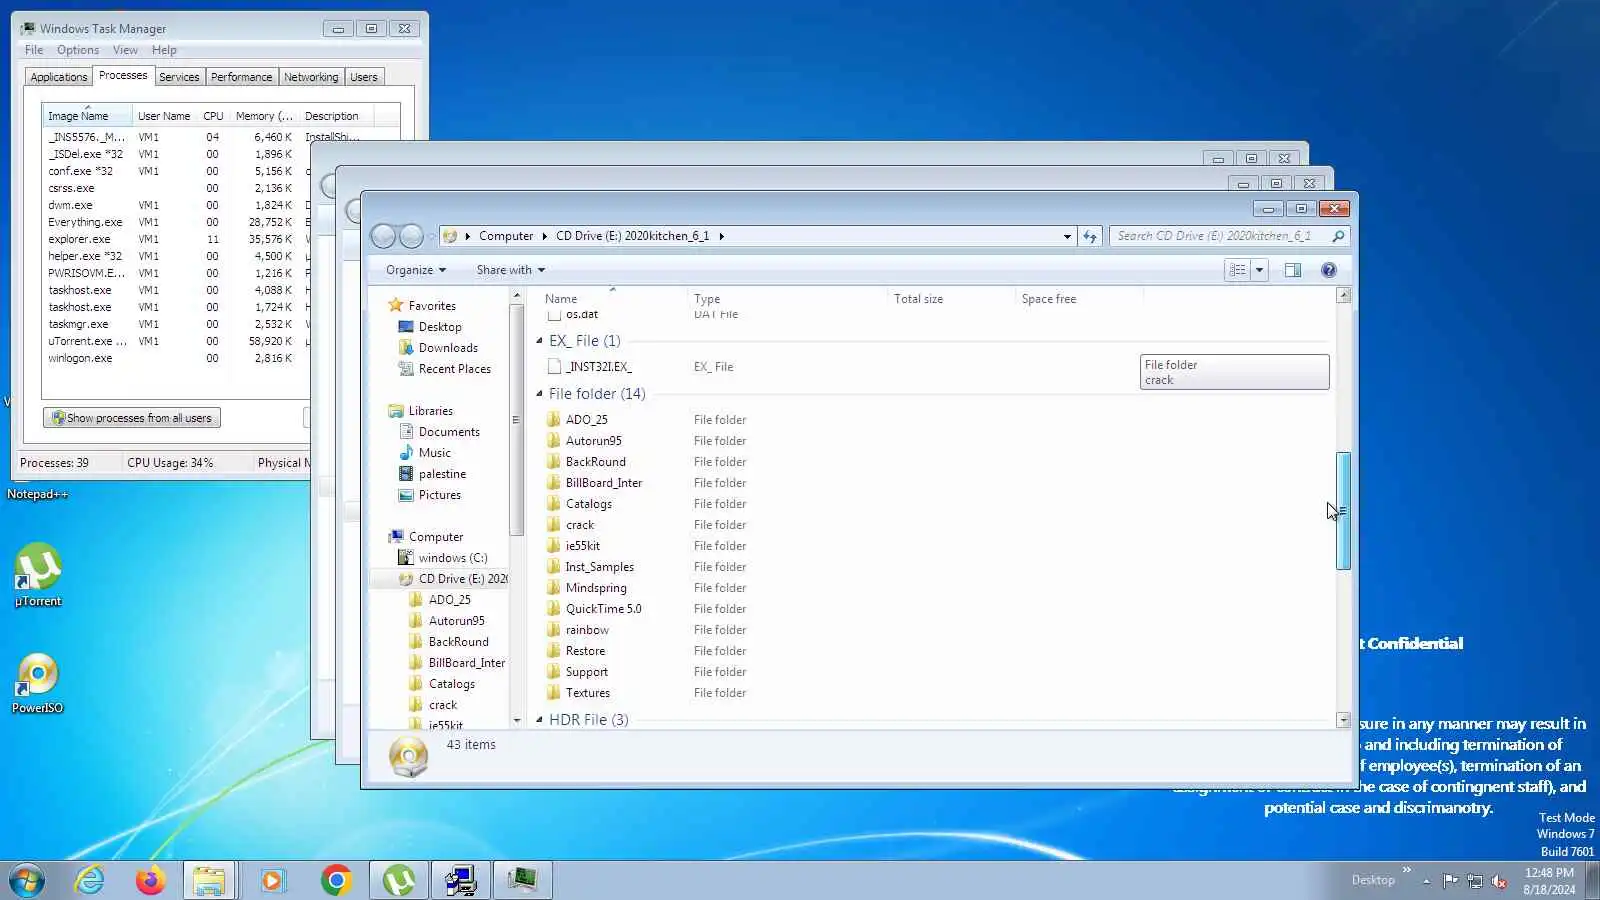Select BillBoard_Inter in the navigation pane tree

coord(466,663)
